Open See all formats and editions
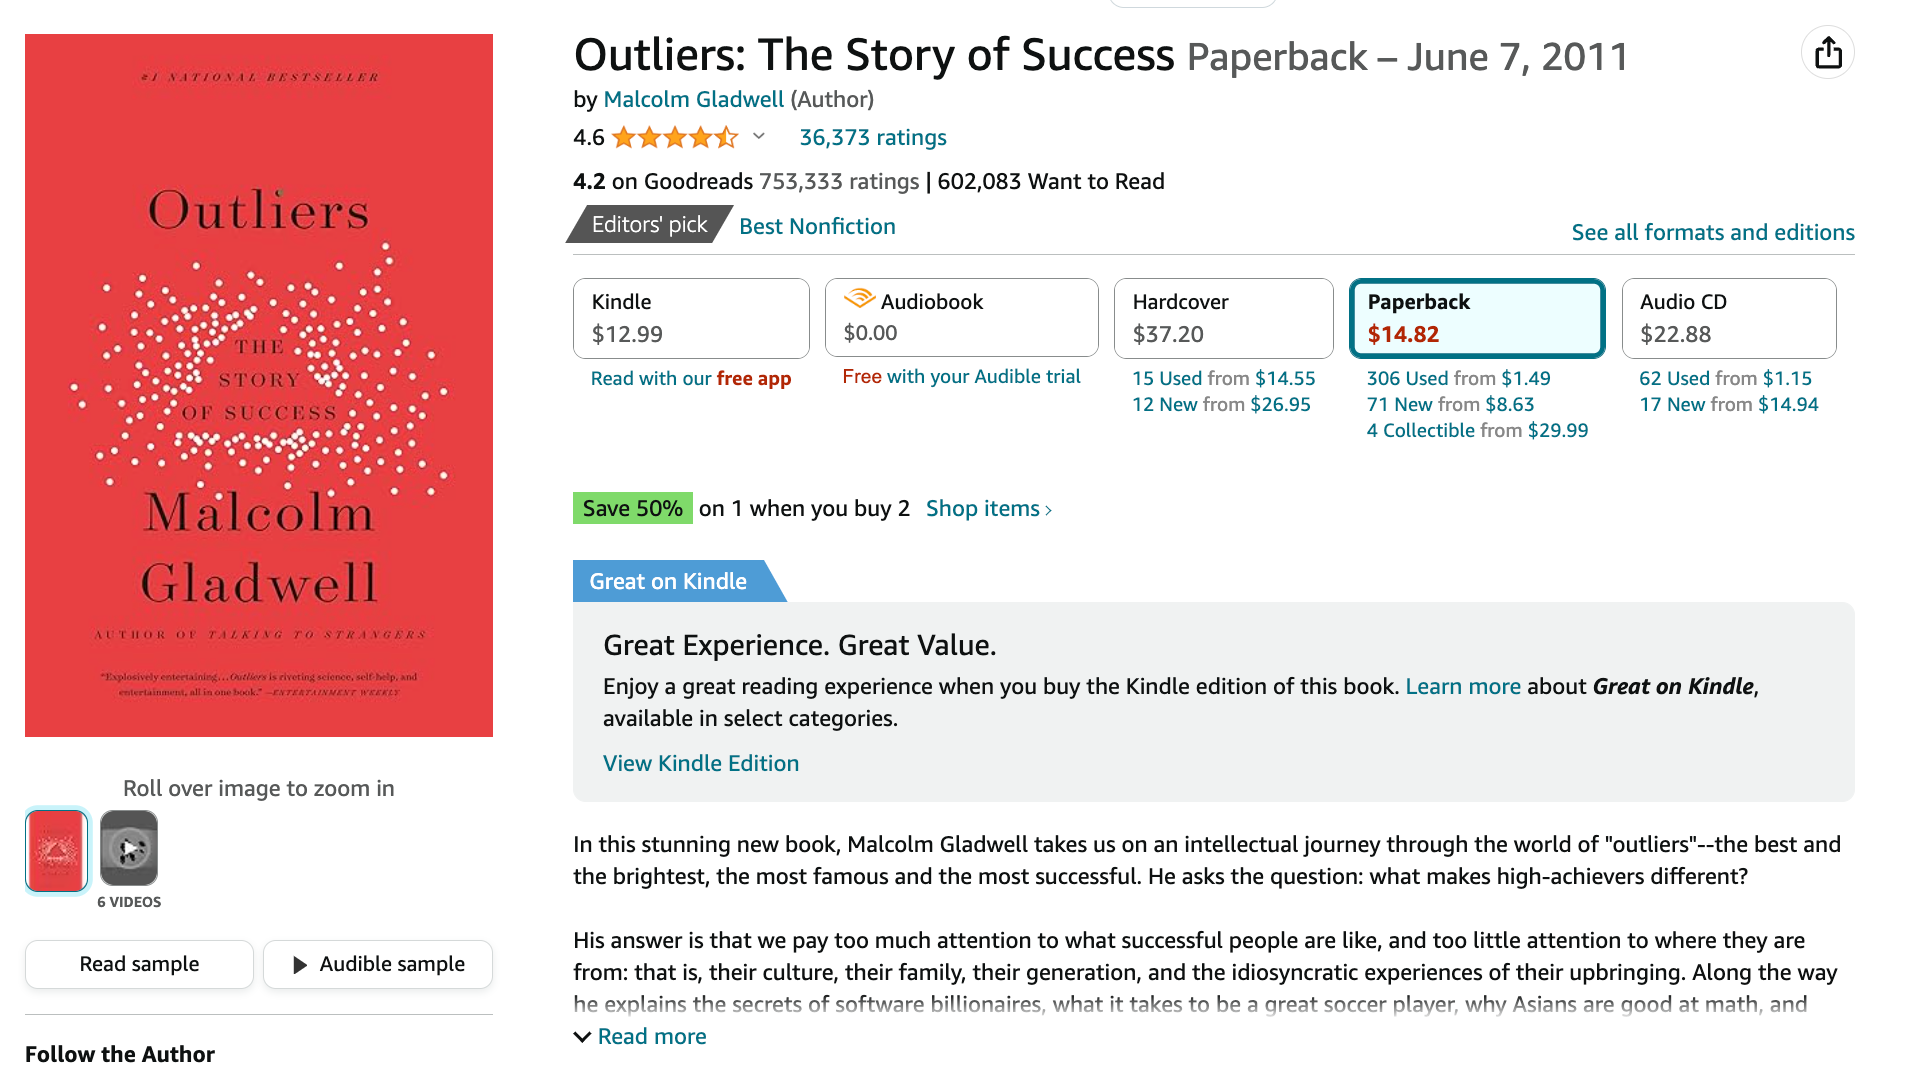1912x1066 pixels. (x=1712, y=232)
